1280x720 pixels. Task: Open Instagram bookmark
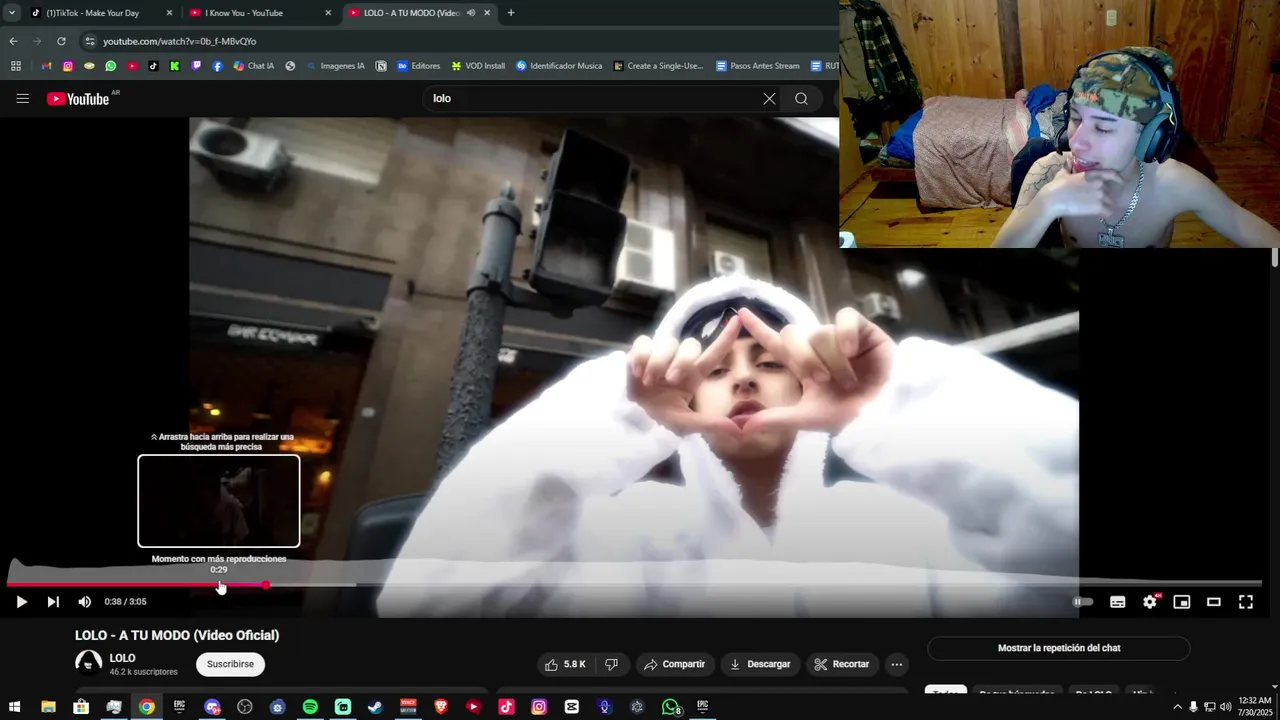pyautogui.click(x=68, y=66)
